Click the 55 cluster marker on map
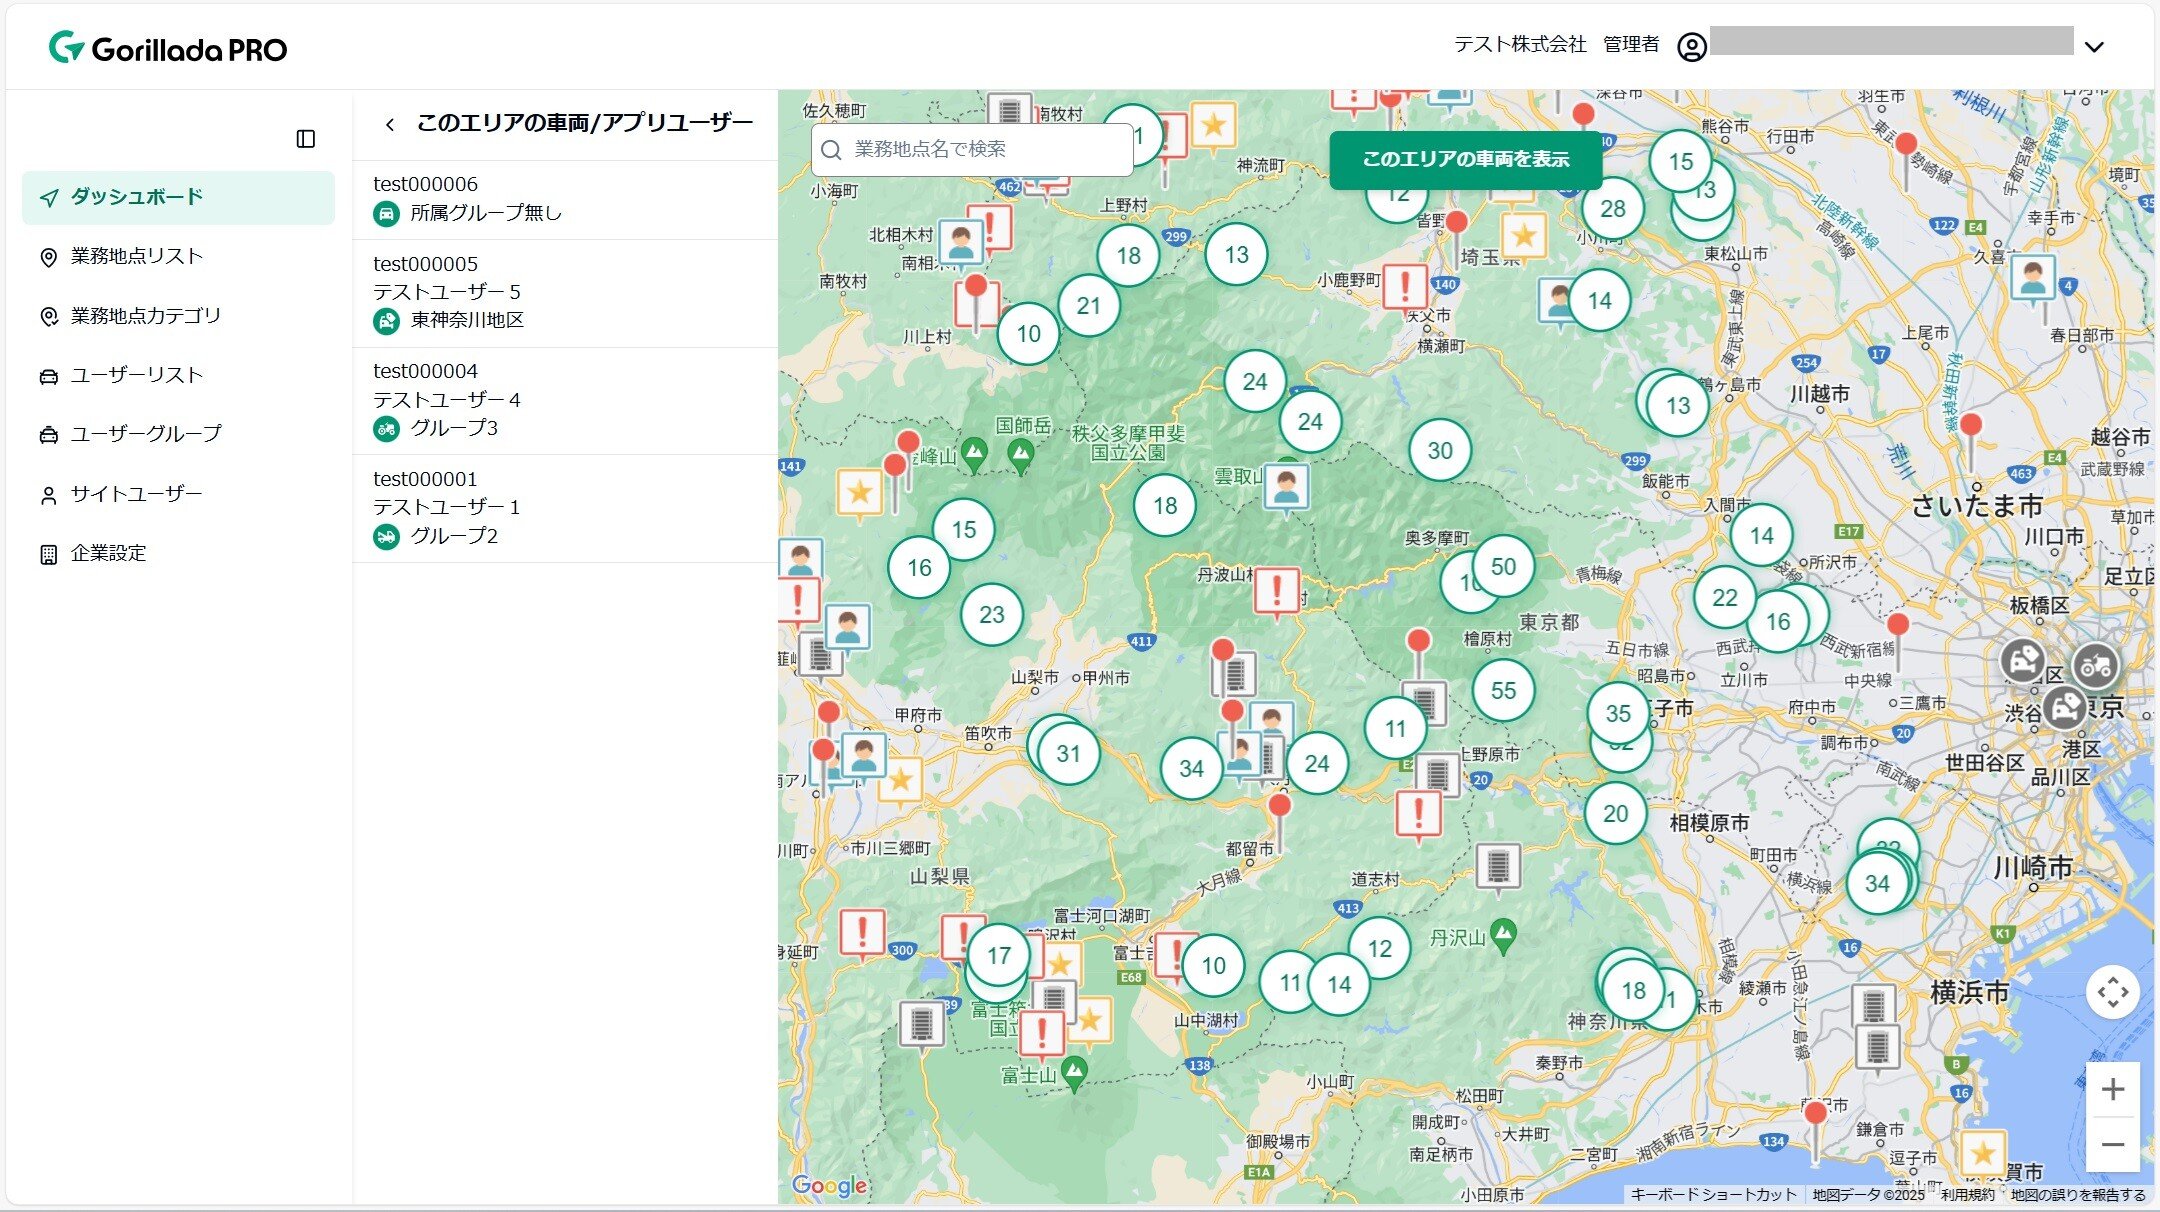Image resolution: width=2160 pixels, height=1212 pixels. click(1503, 690)
